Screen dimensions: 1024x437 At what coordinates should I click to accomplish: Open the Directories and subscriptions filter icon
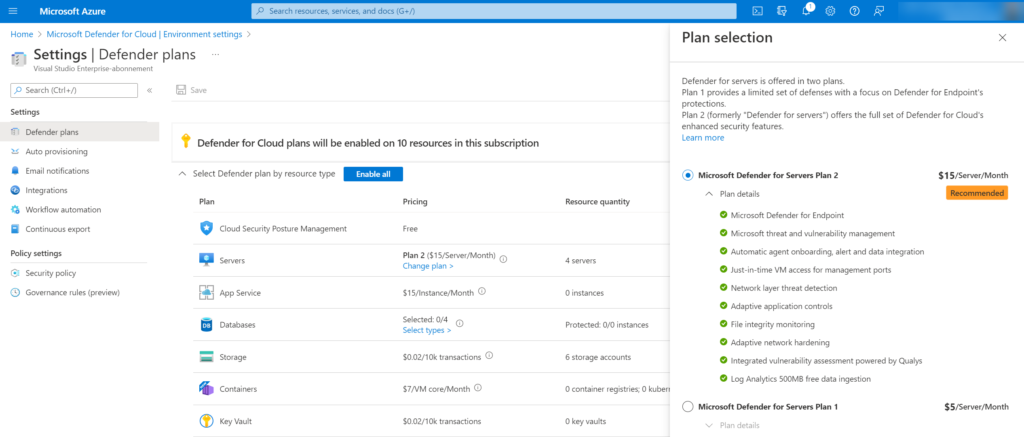(782, 11)
